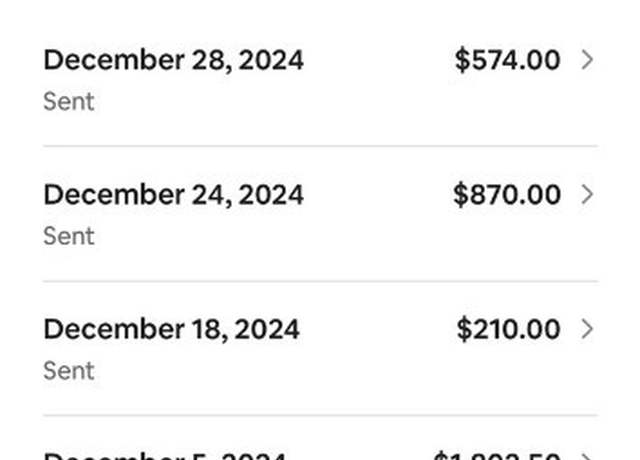Image resolution: width=640 pixels, height=460 pixels.
Task: Click the Sent status under December 18
Action: pos(69,371)
